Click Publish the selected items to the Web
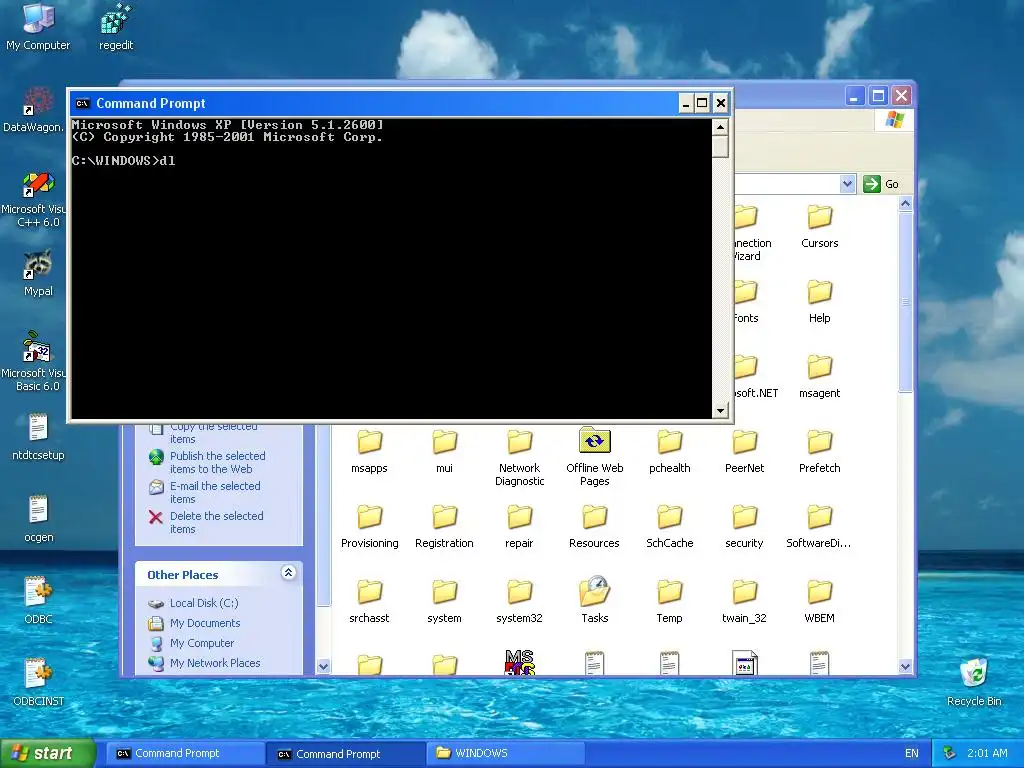Image resolution: width=1024 pixels, height=768 pixels. [217, 462]
